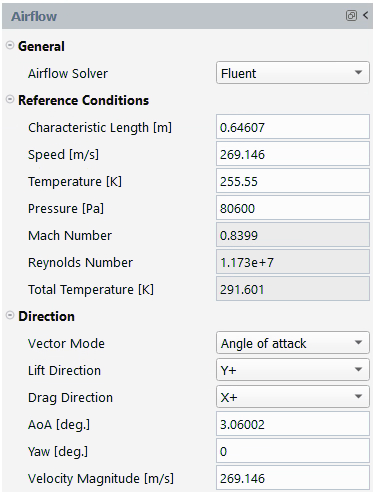Click the Airflow panel title
This screenshot has height=492, width=373.
point(34,16)
